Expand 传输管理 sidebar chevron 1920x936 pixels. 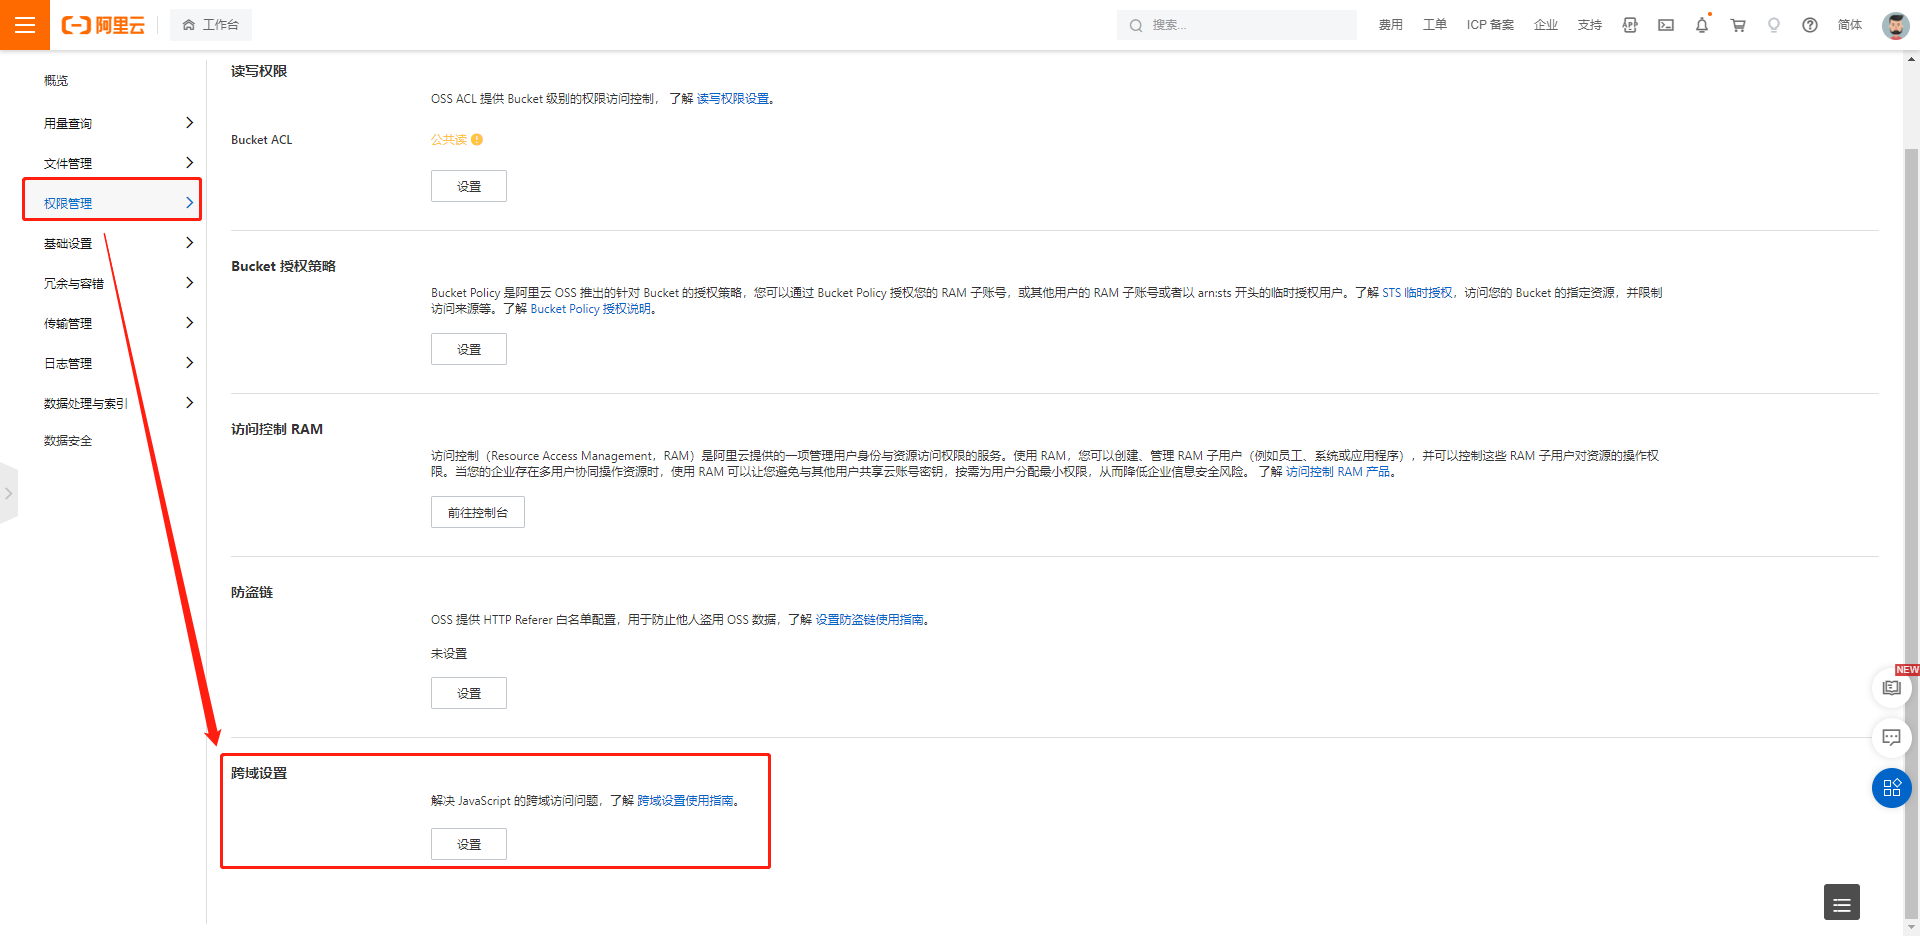click(x=189, y=323)
